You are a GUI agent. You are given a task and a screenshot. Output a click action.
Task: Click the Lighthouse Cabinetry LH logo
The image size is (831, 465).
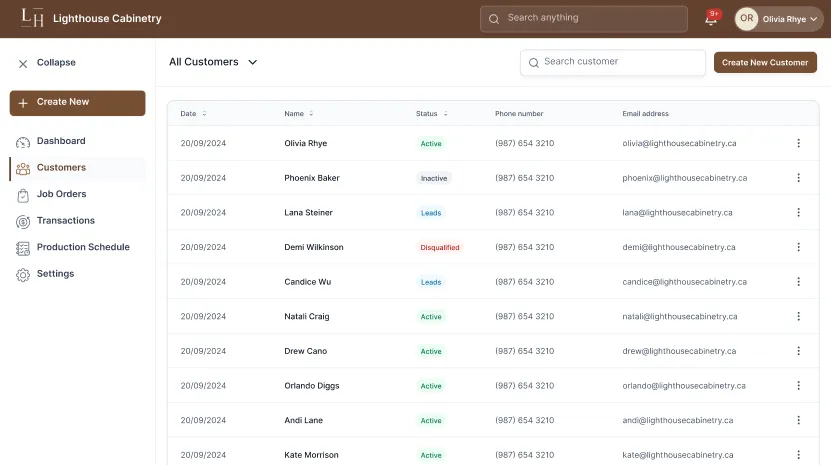32,18
